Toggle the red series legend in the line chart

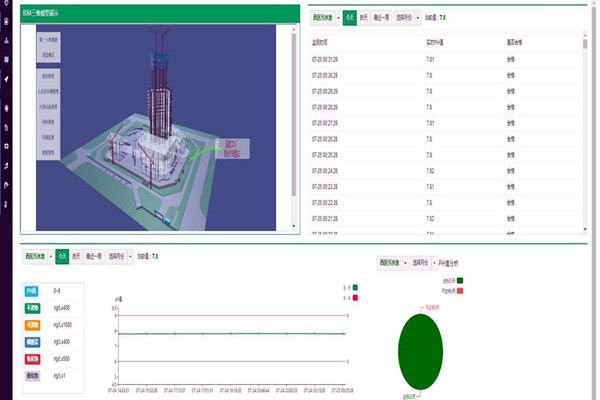353,297
